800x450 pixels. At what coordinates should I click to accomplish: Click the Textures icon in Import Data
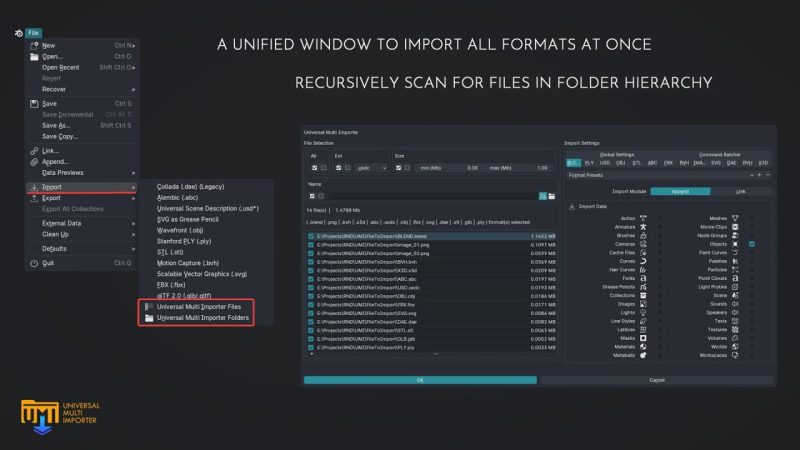pyautogui.click(x=735, y=329)
